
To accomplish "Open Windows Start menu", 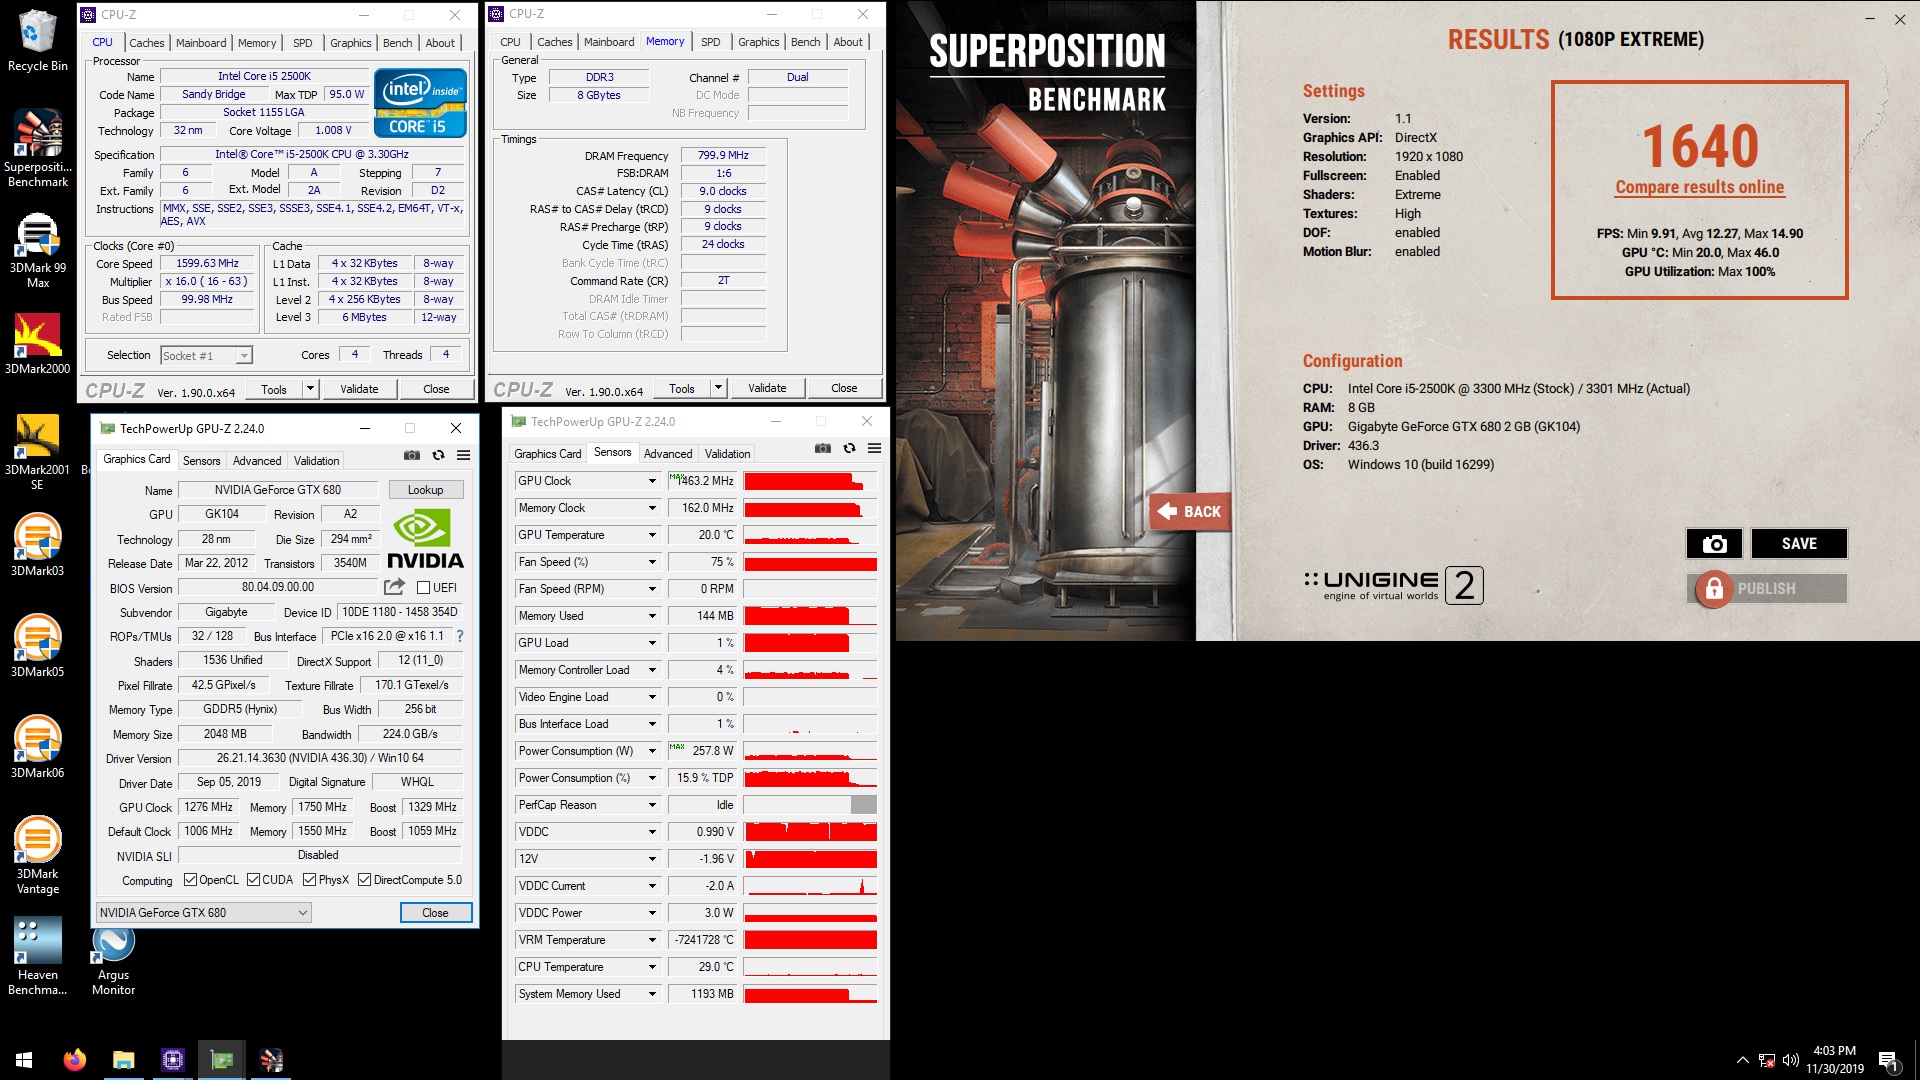I will point(24,1060).
